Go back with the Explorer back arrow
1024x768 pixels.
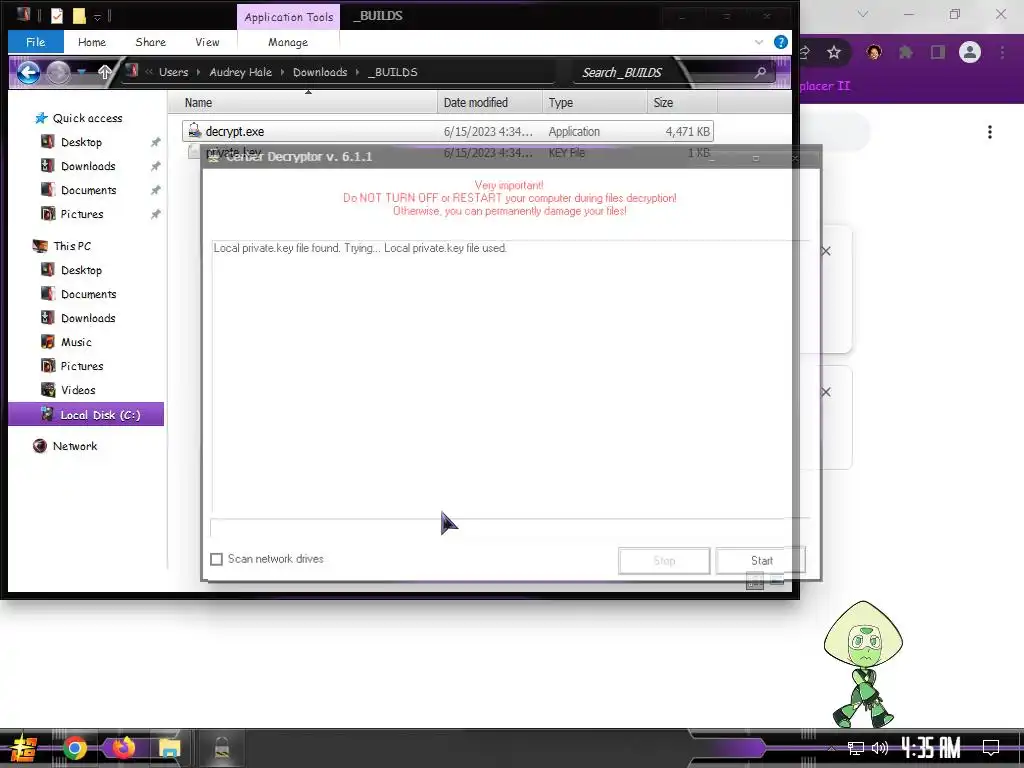pos(28,72)
